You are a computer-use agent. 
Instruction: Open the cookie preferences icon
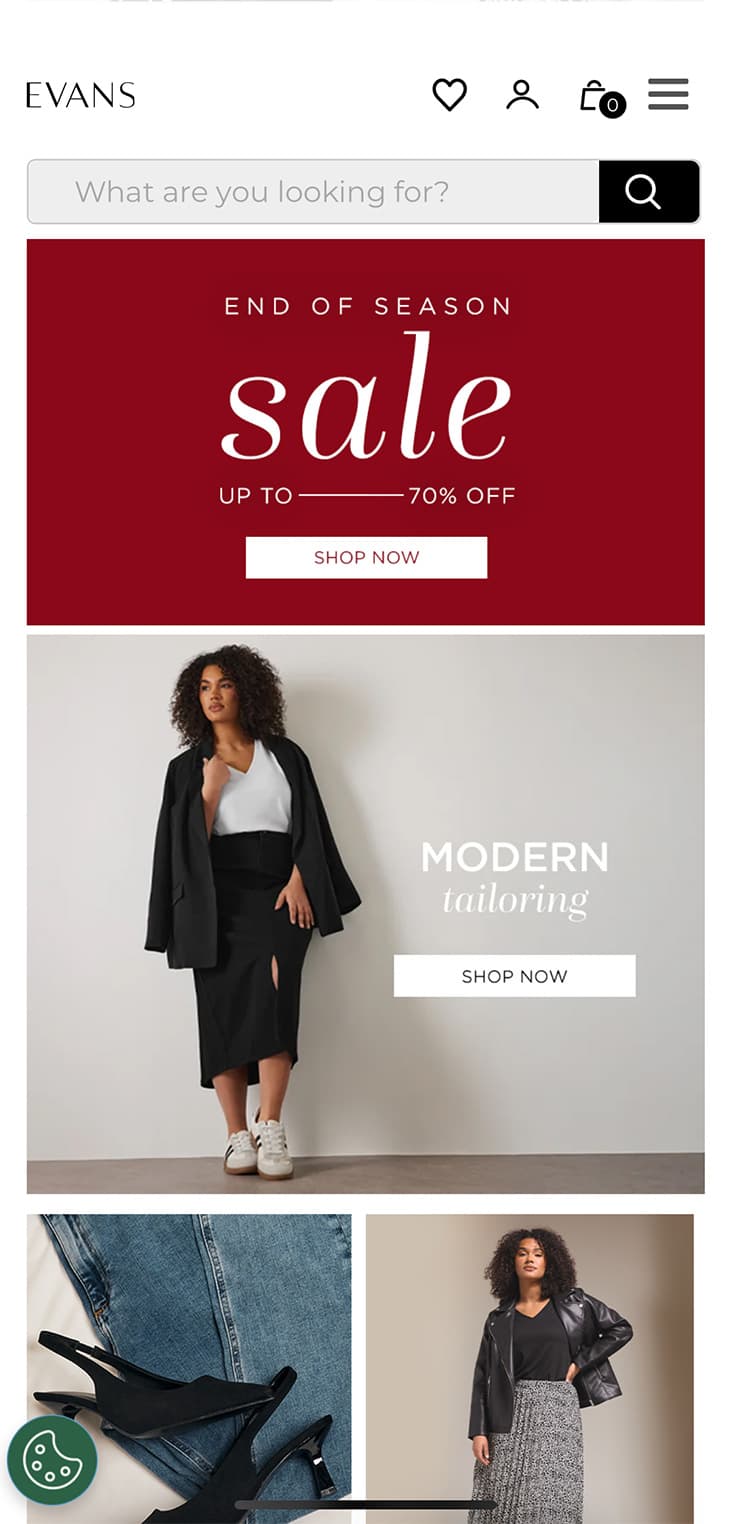[x=52, y=1460]
